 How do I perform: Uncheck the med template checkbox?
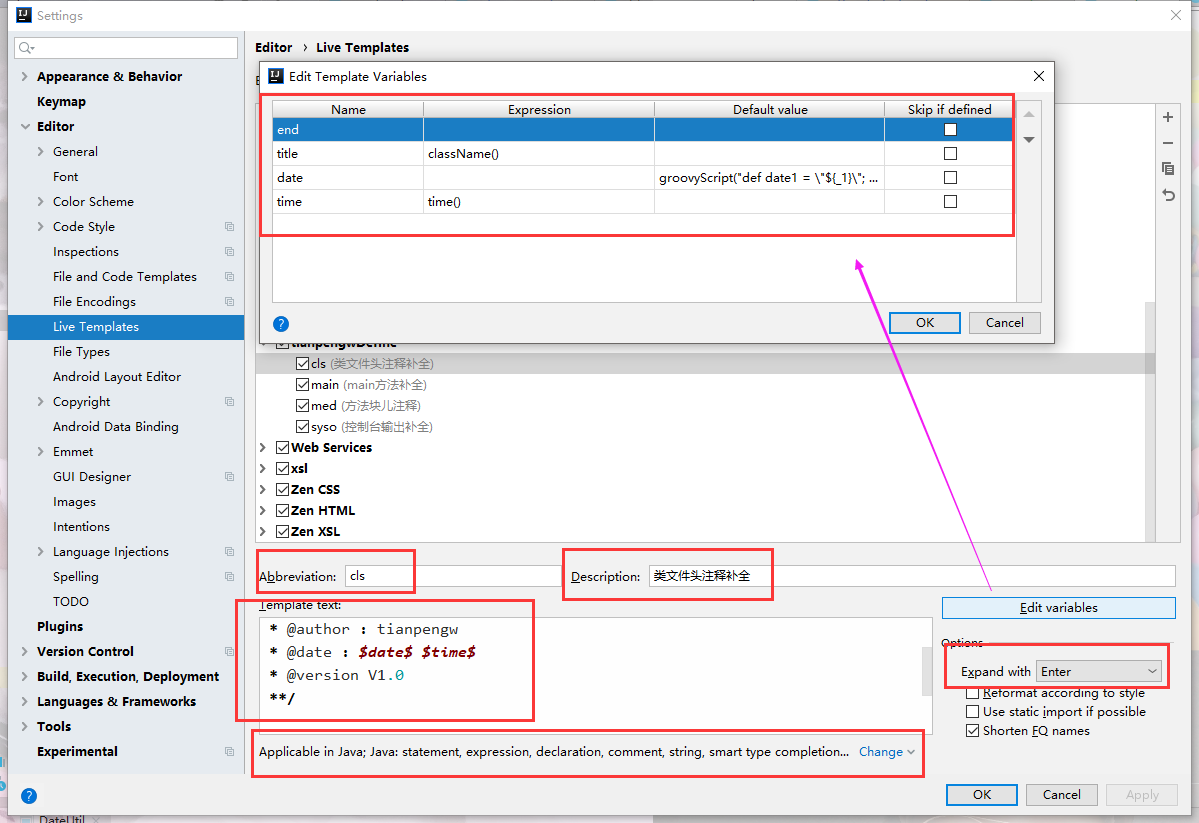click(x=303, y=405)
